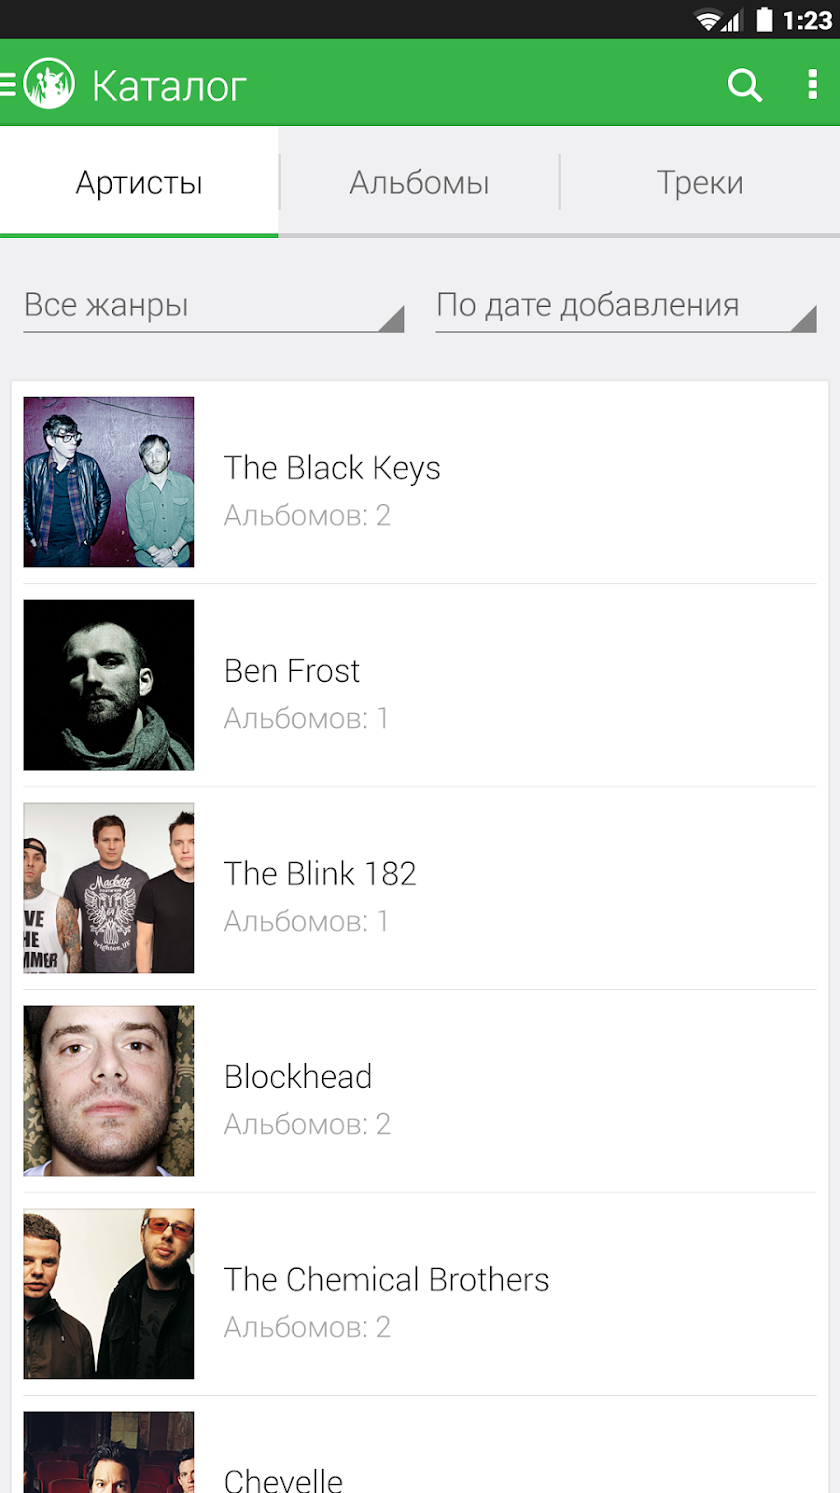The width and height of the screenshot is (840, 1493).
Task: Open Blockhead face thumbnail
Action: (109, 1091)
